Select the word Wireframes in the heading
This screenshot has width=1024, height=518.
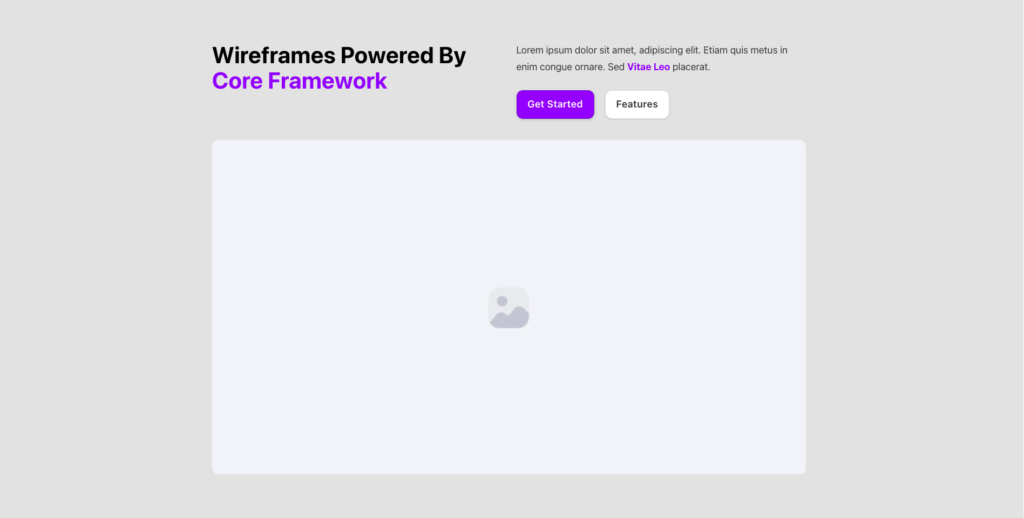[273, 56]
